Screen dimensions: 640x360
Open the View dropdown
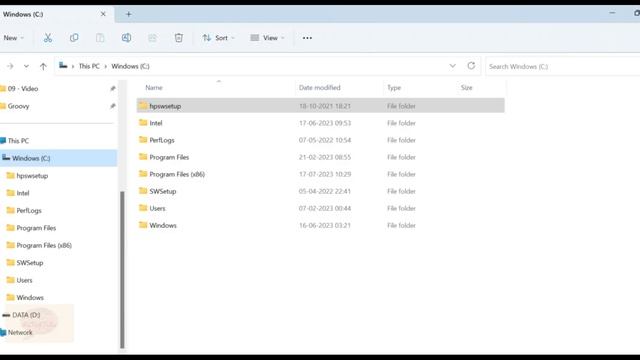(267, 38)
